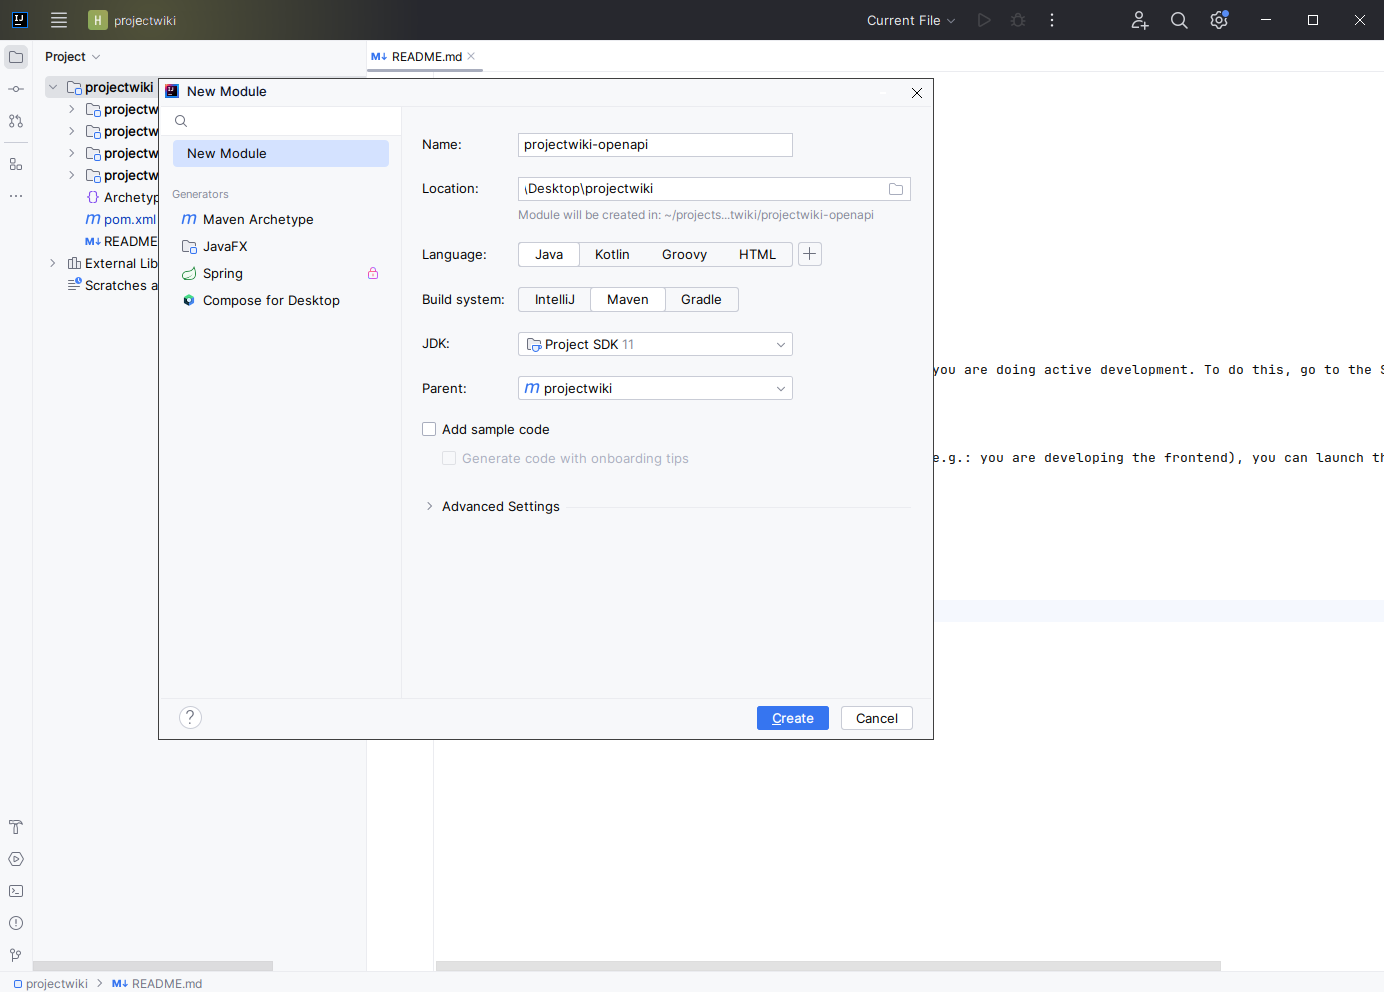
Task: Close the New Module dialog
Action: point(917,92)
